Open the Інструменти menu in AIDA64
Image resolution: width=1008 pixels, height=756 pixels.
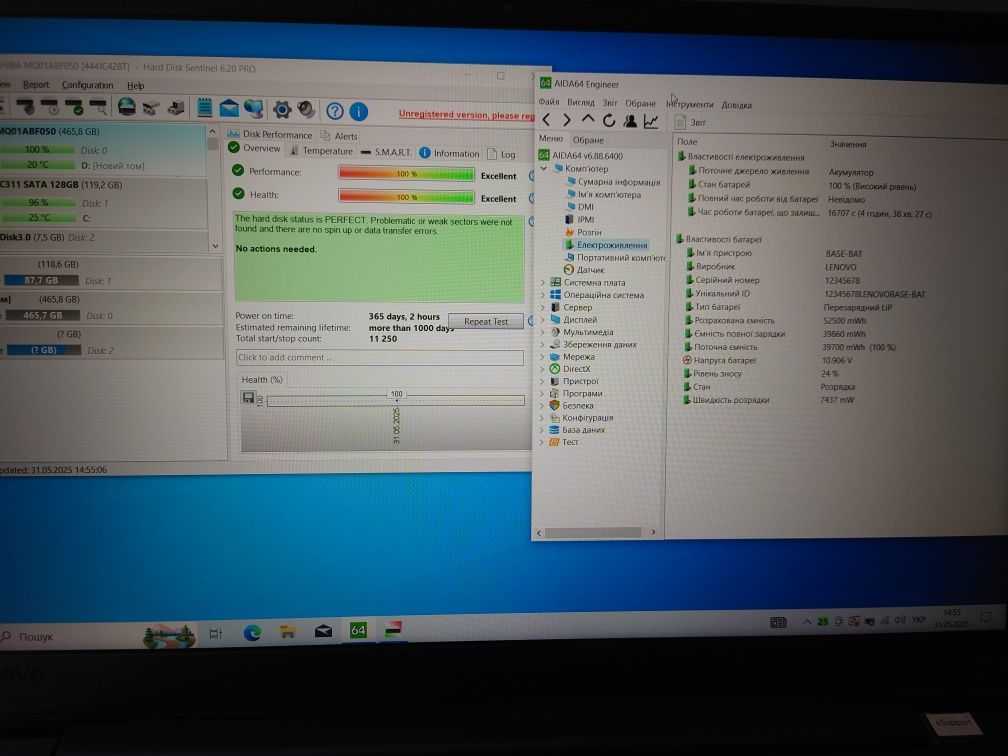(690, 104)
